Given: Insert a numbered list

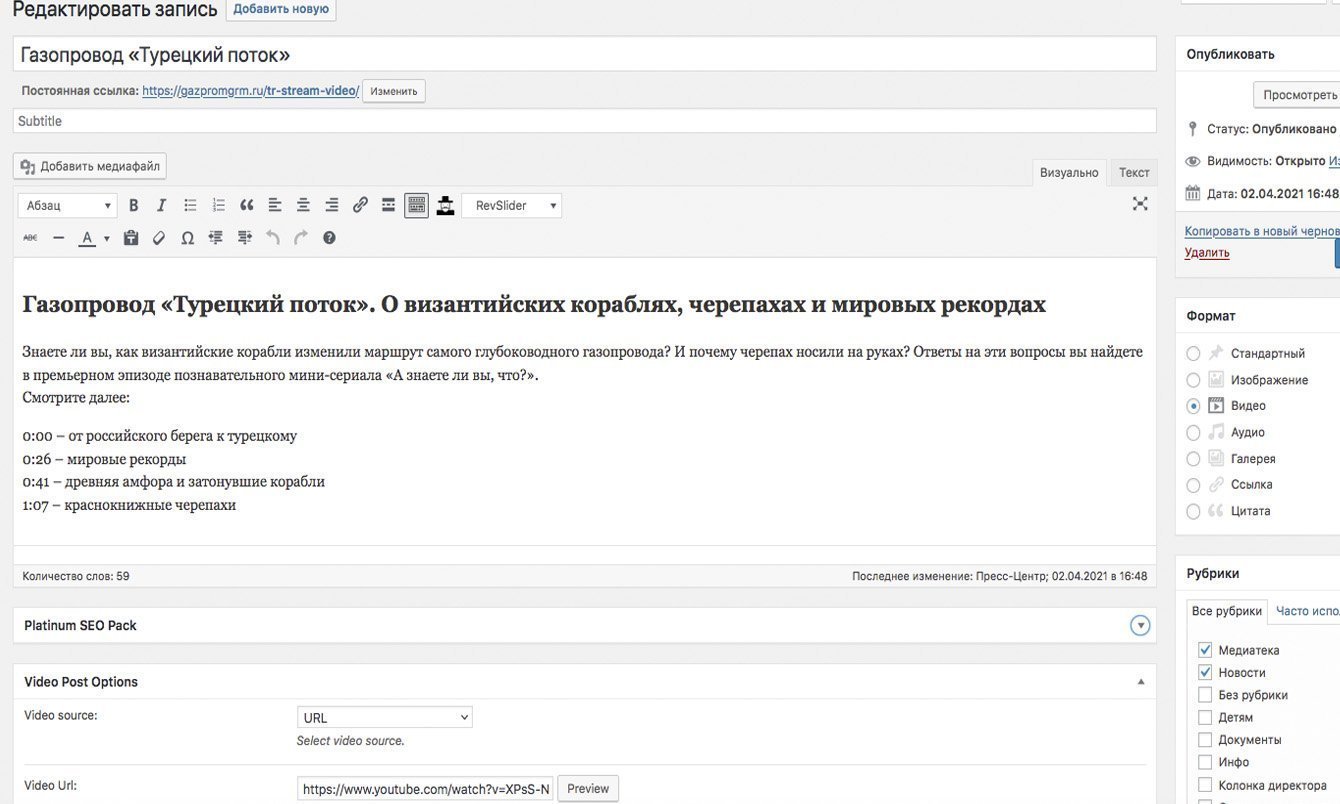Looking at the screenshot, I should [218, 205].
